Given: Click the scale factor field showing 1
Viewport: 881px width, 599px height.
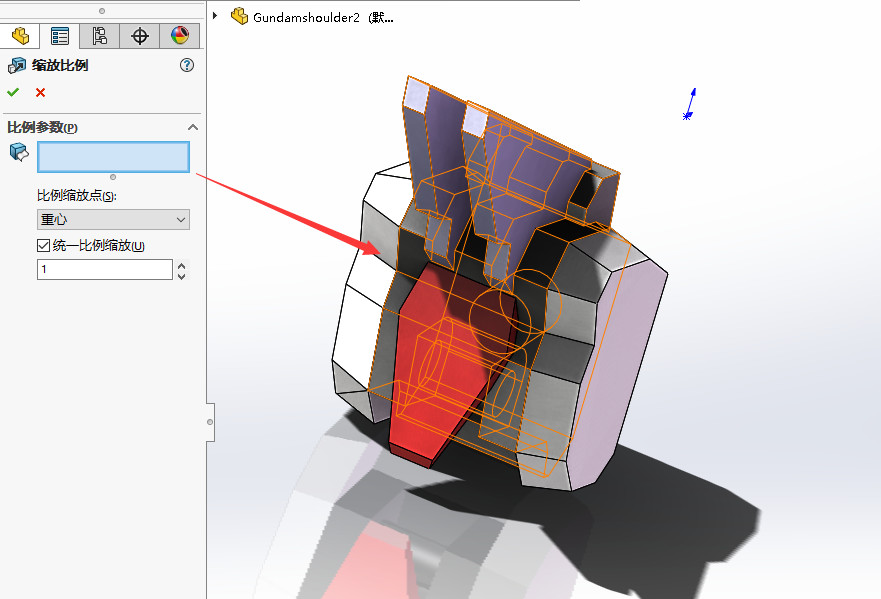Looking at the screenshot, I should 105,269.
